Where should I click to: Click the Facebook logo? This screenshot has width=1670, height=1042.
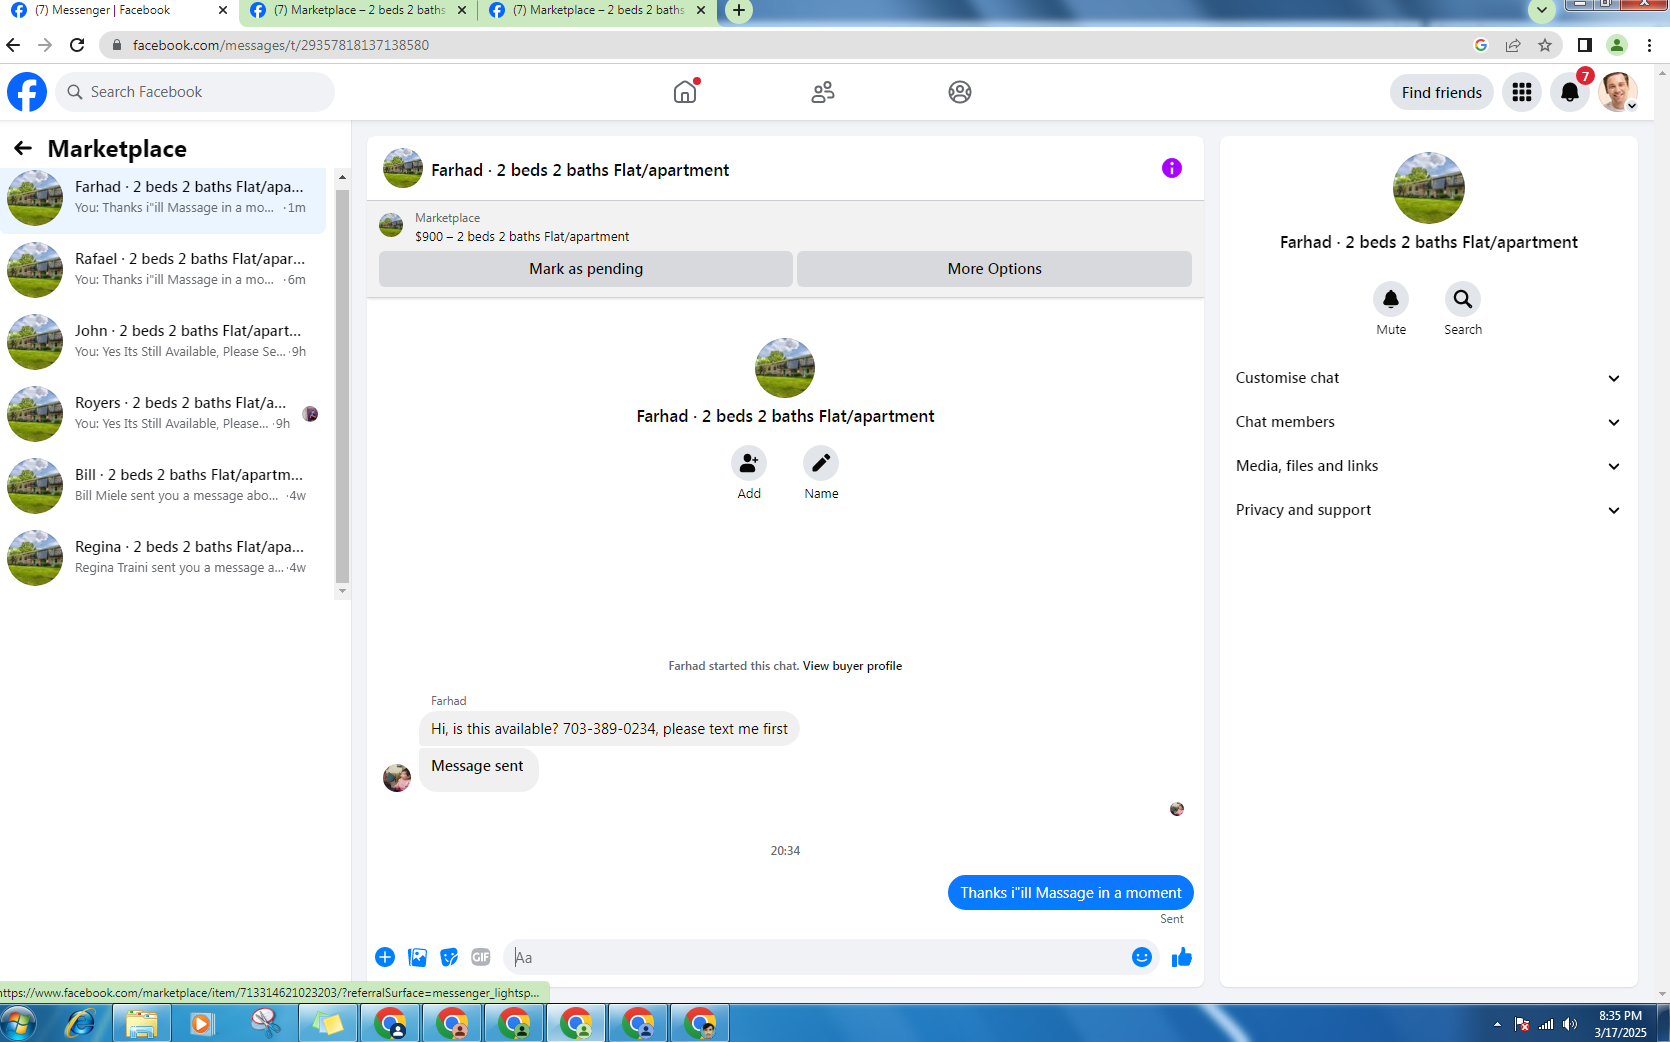pos(27,92)
